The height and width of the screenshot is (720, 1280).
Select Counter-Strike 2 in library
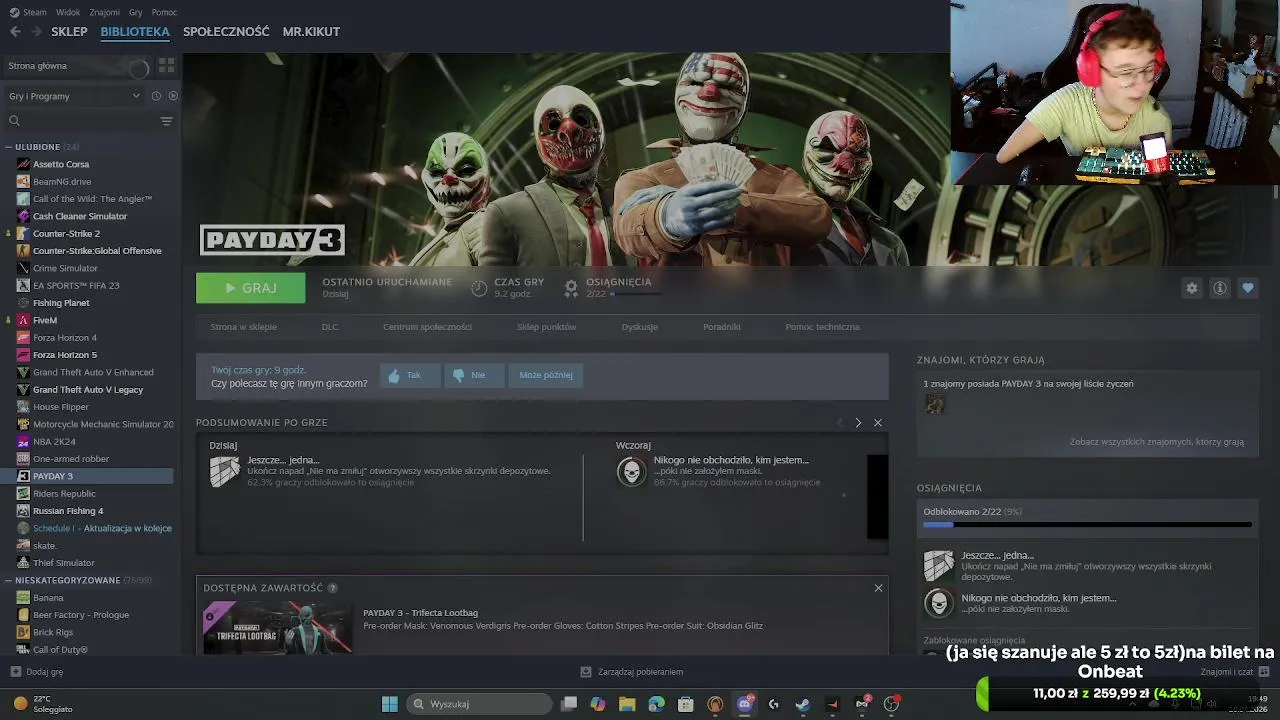pyautogui.click(x=66, y=233)
